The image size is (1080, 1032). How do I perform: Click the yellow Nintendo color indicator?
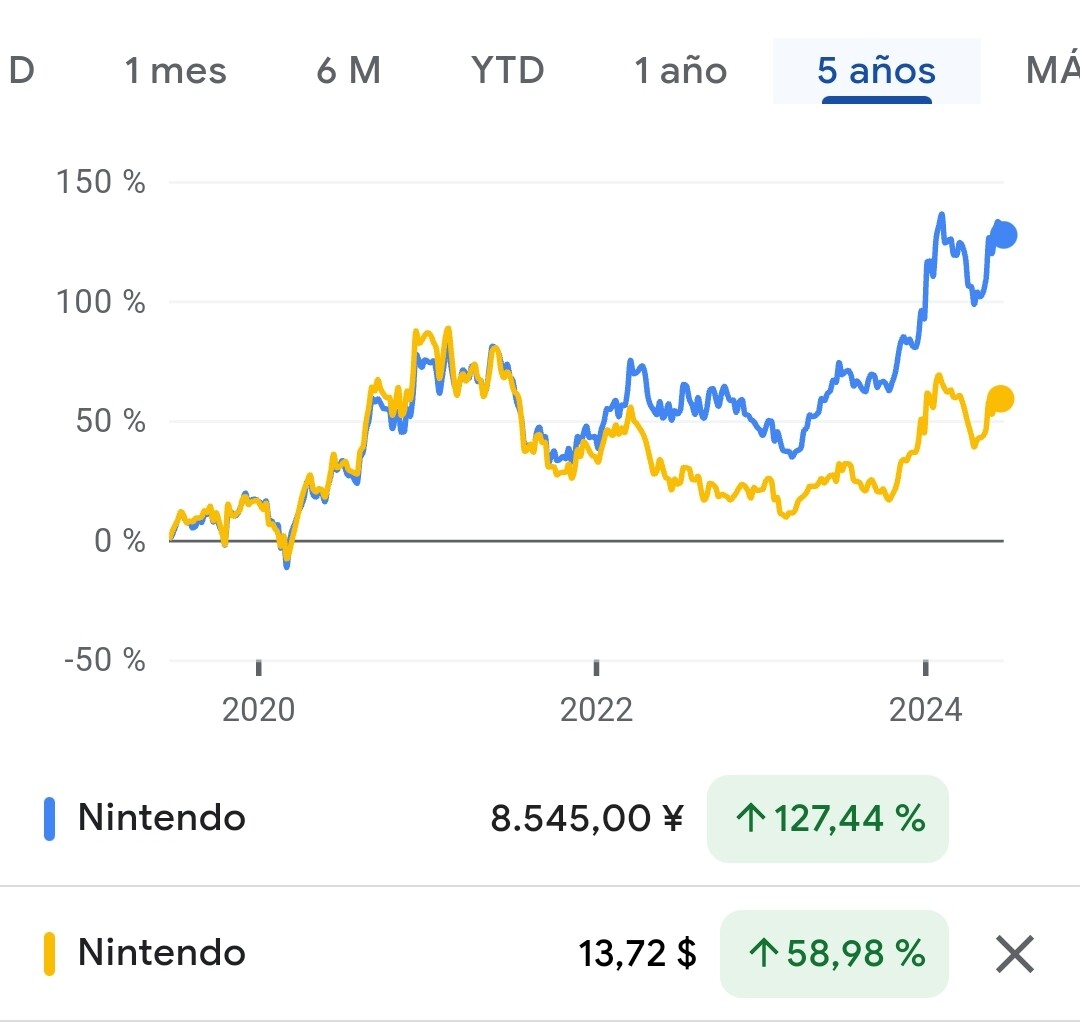coord(50,954)
